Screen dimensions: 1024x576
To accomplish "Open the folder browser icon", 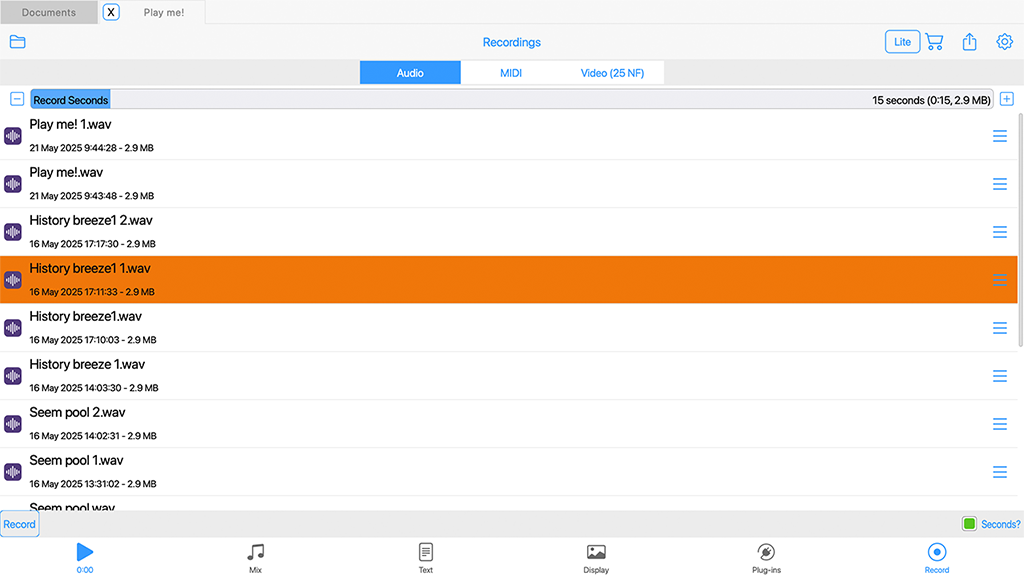I will pyautogui.click(x=17, y=42).
